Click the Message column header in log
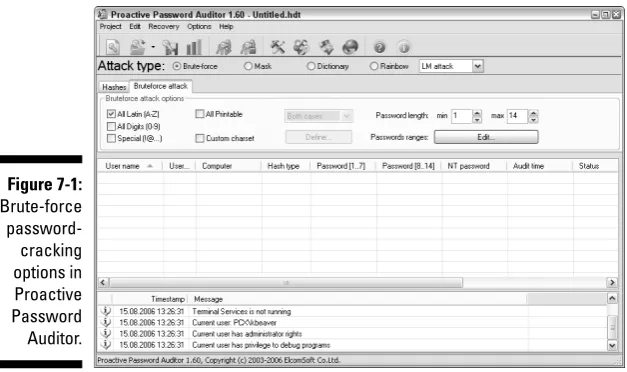This screenshot has width=627, height=372. point(358,299)
